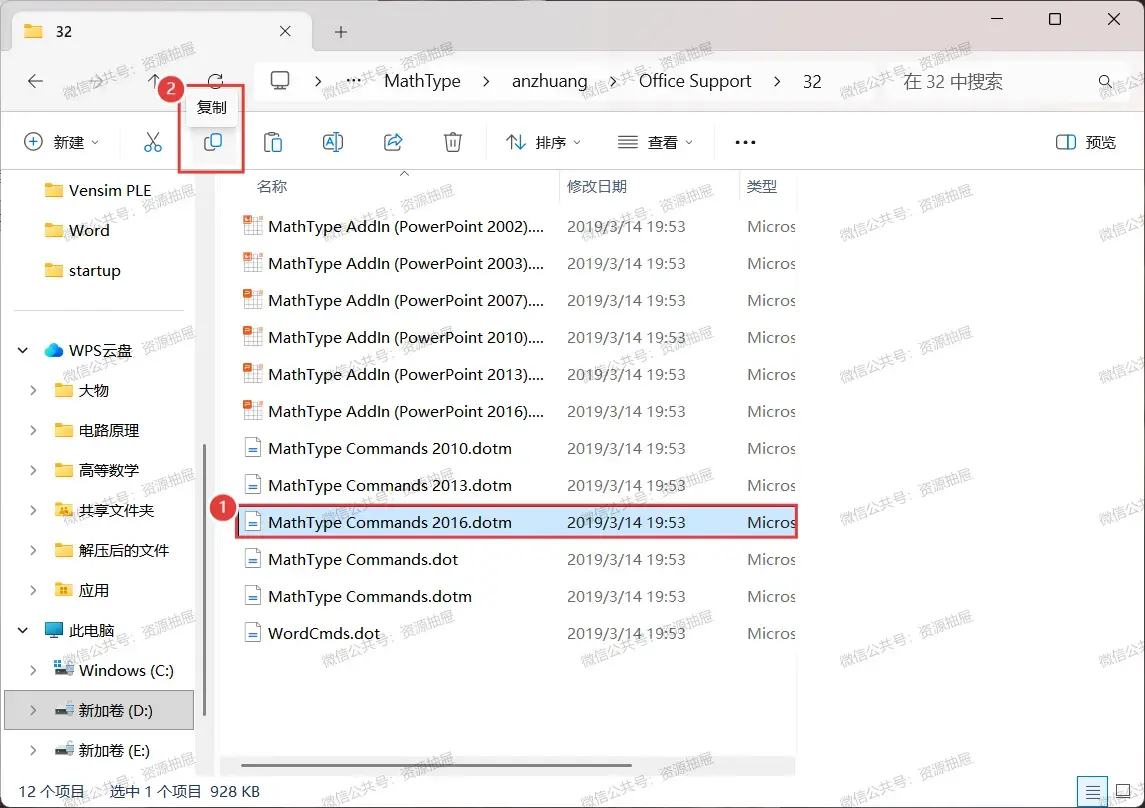Expand the 解压后的文件 node
This screenshot has width=1145, height=808.
[x=33, y=550]
